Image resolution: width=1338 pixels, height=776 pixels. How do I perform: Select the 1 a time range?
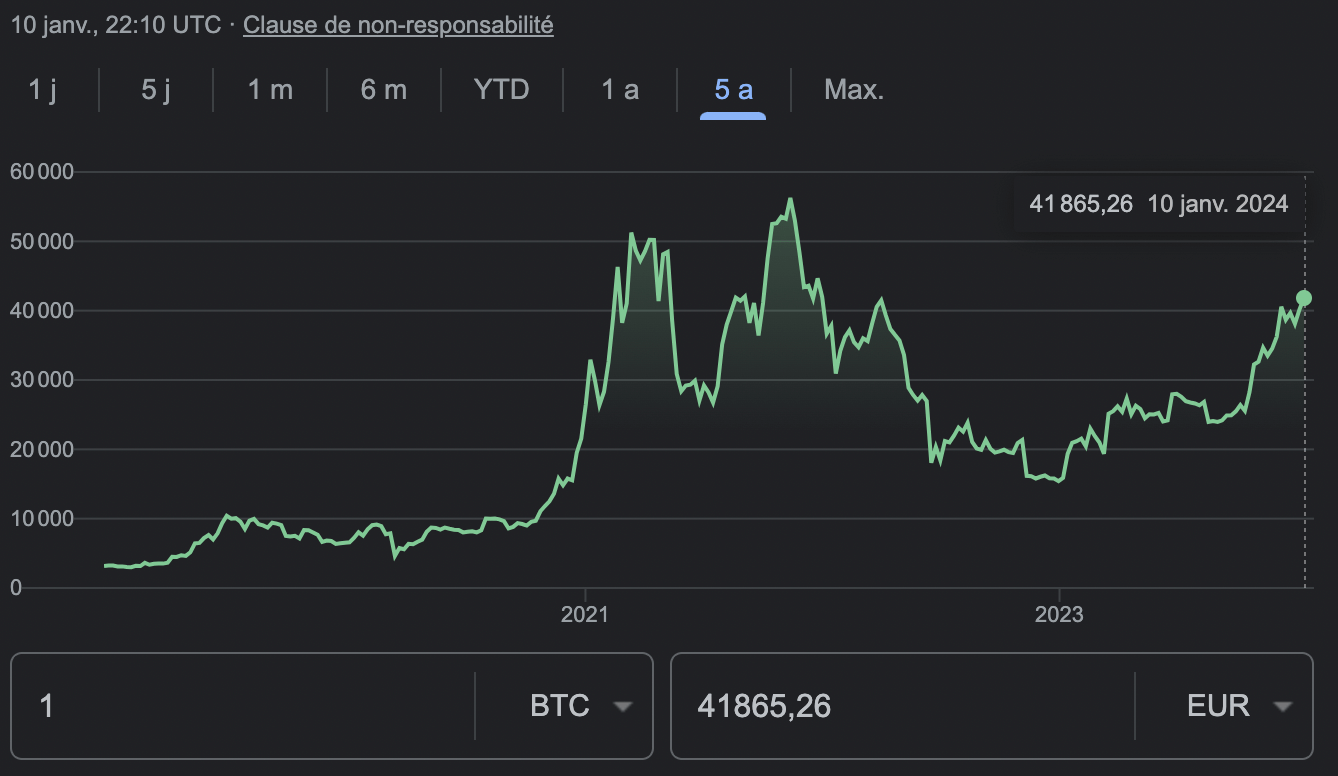[617, 90]
